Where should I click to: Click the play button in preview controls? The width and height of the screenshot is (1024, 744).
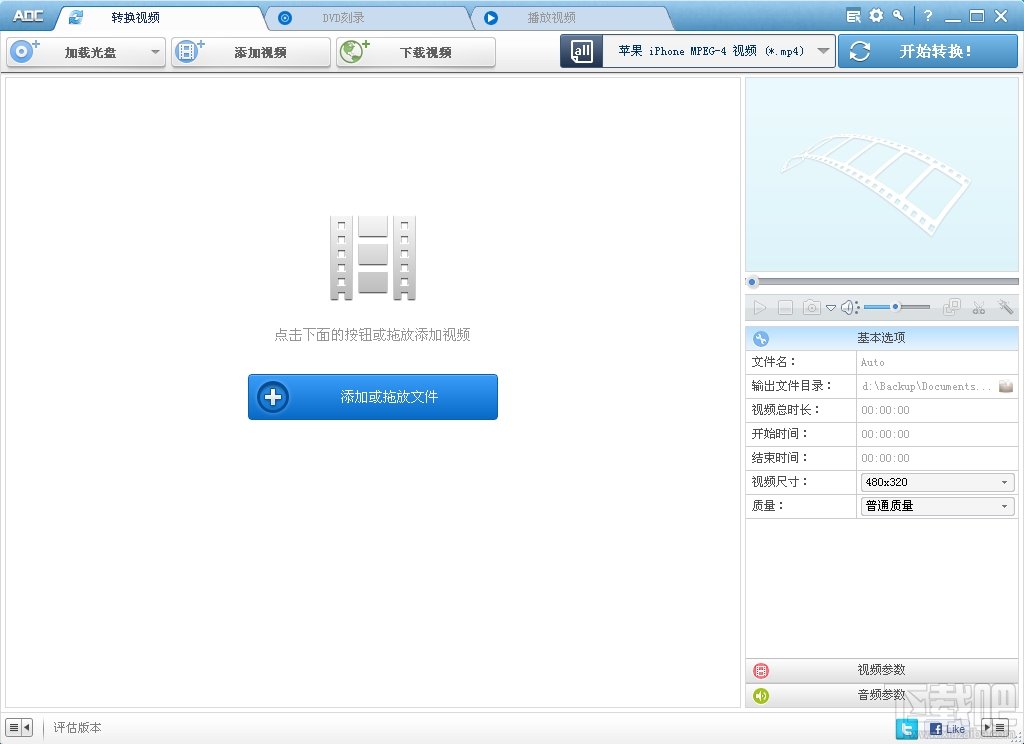(760, 308)
